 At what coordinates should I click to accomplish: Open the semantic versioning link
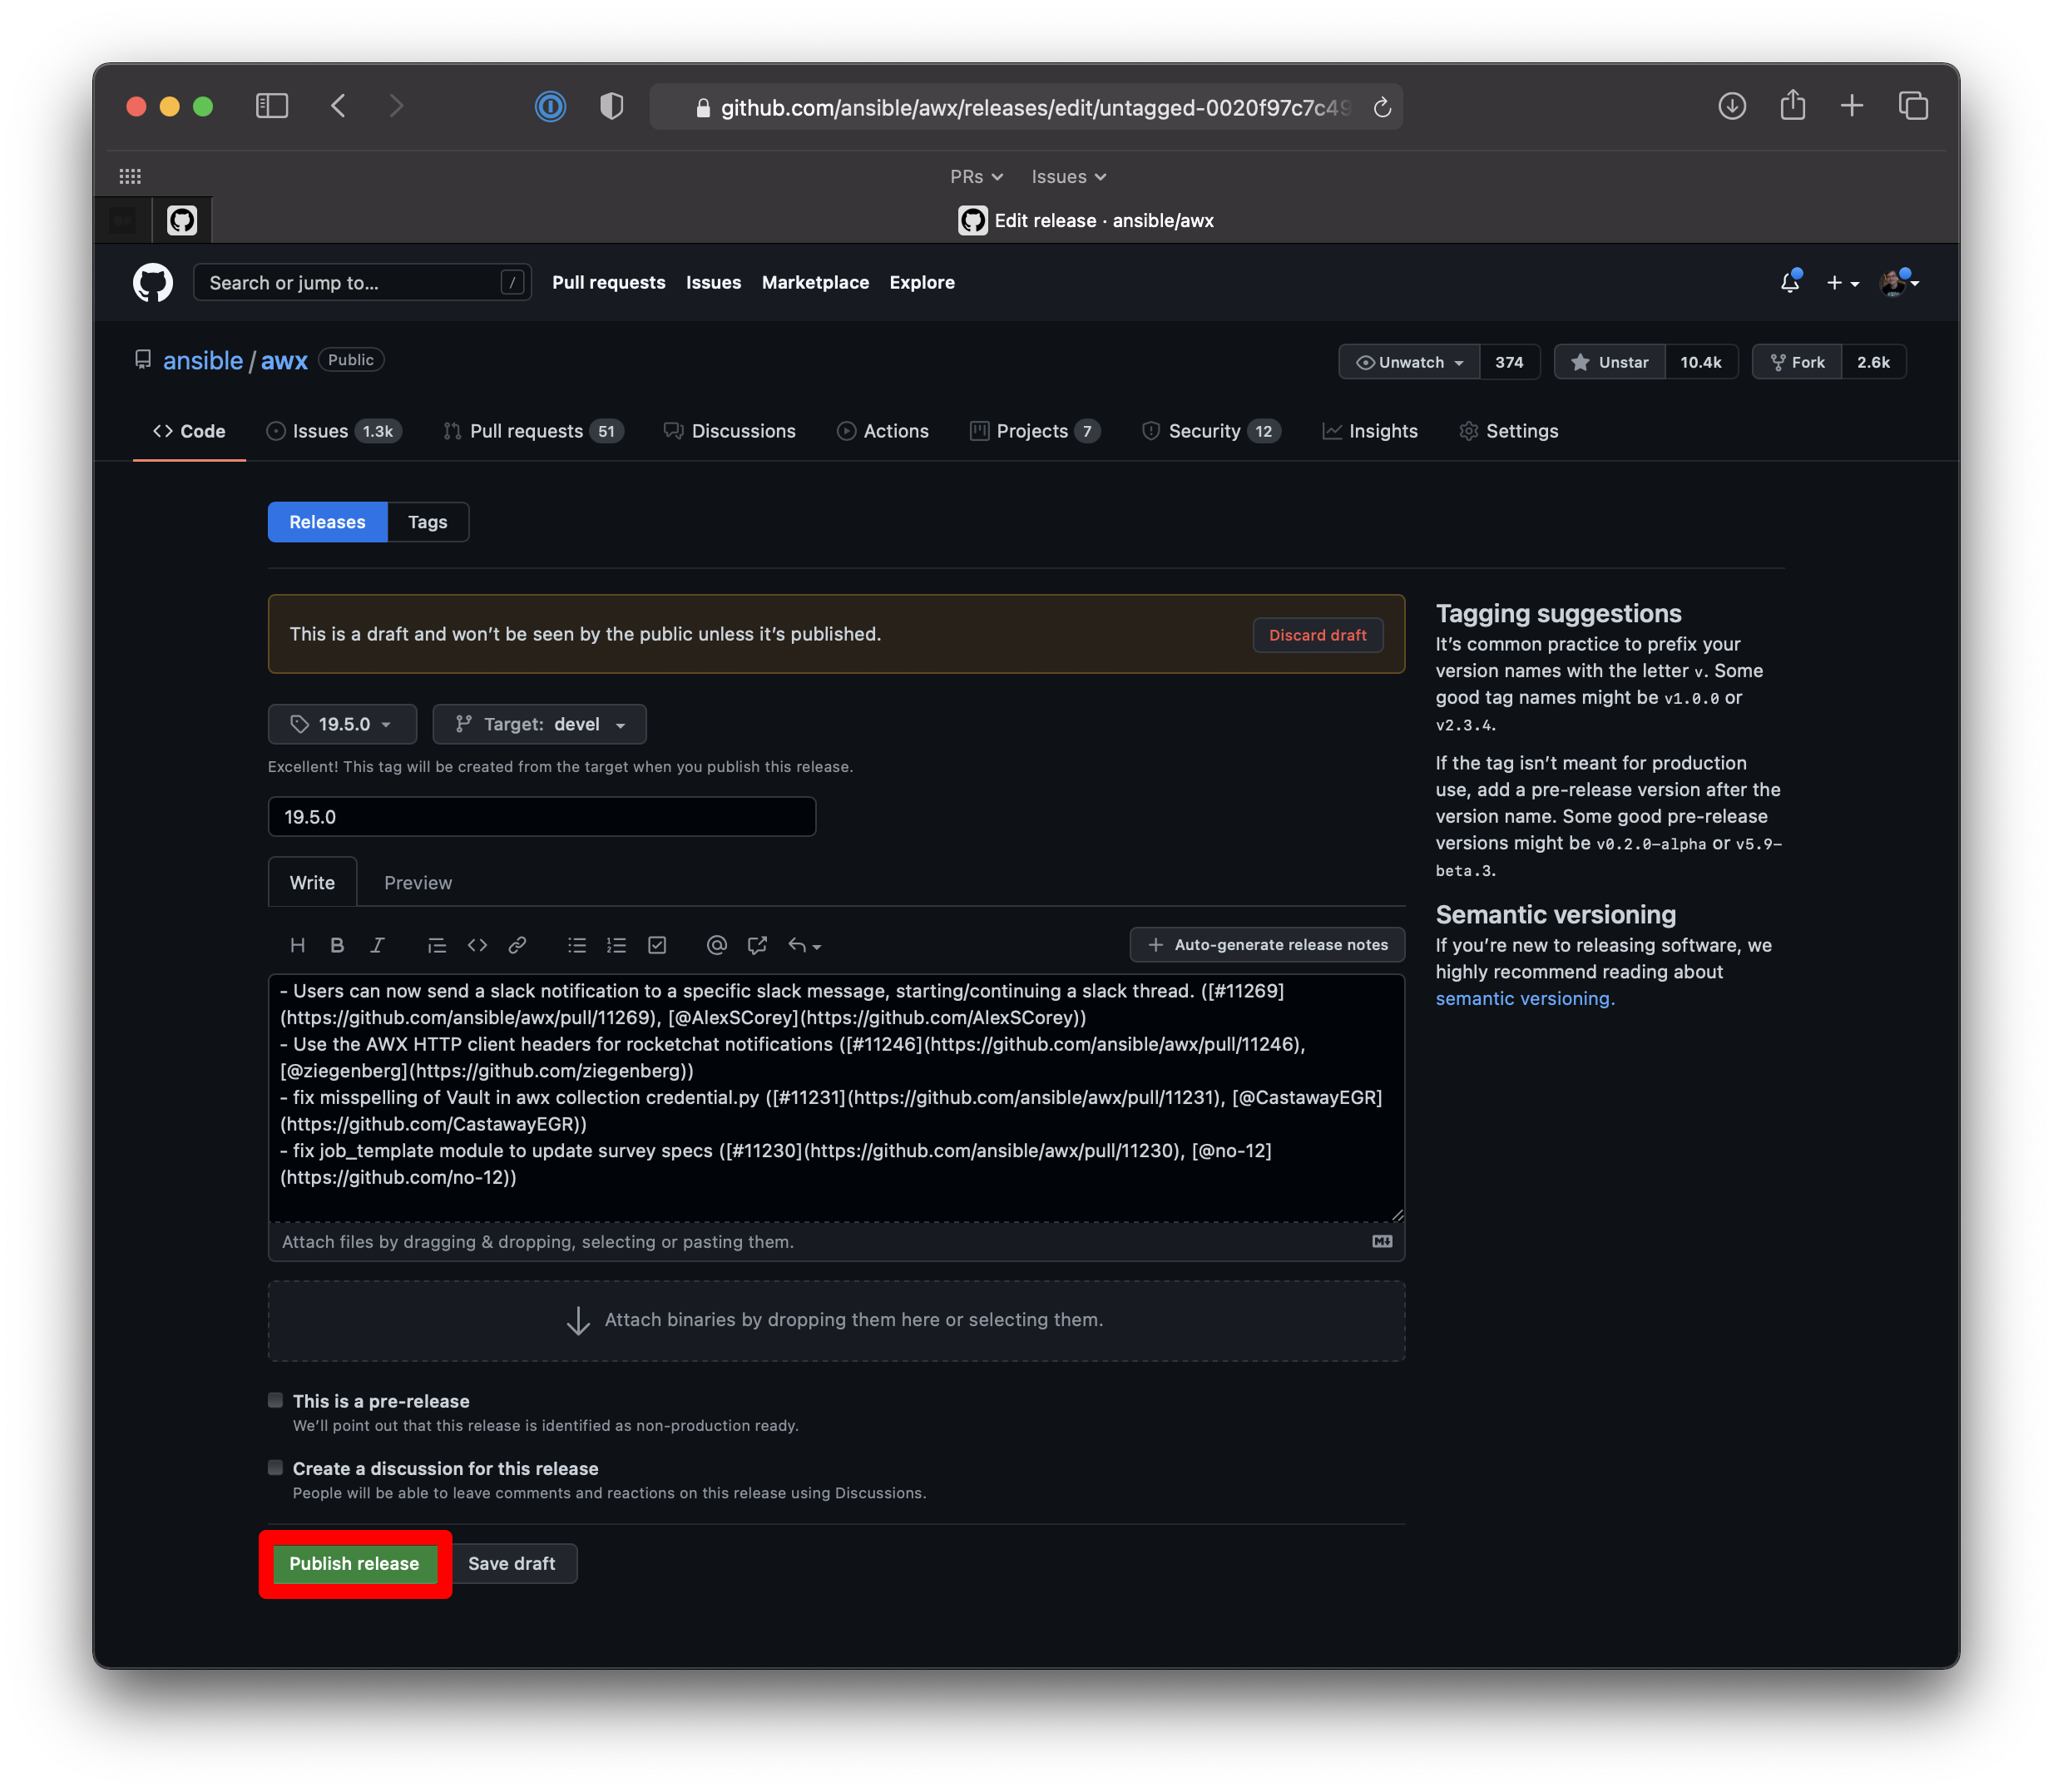[x=1523, y=997]
